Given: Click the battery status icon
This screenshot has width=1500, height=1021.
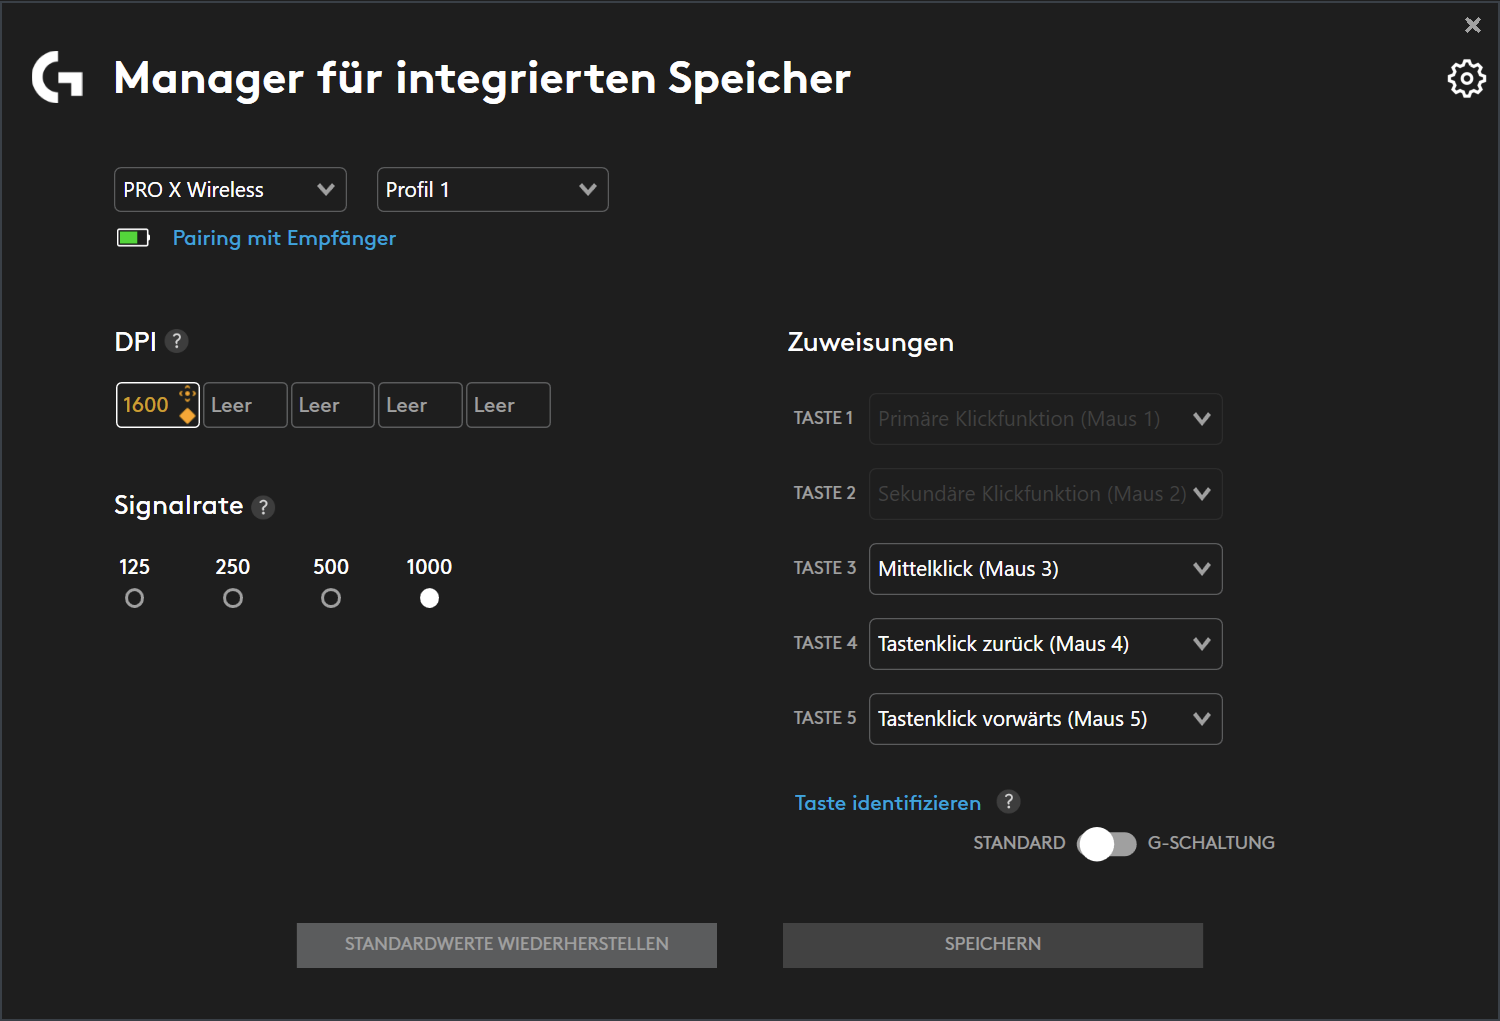Looking at the screenshot, I should point(133,238).
